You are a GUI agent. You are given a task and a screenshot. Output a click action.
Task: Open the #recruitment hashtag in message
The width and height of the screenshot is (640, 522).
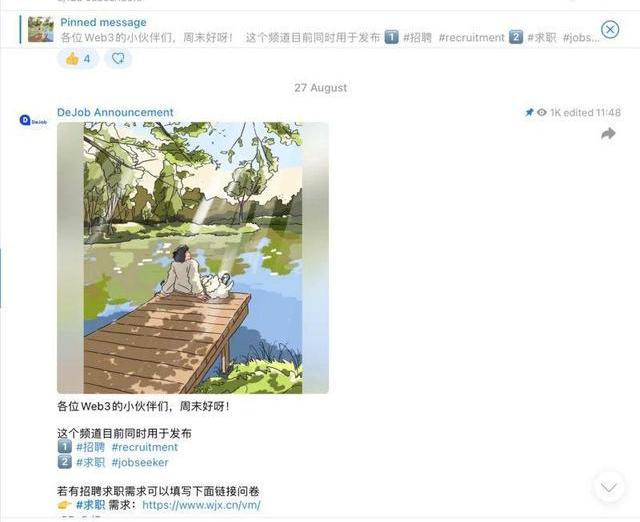[145, 447]
